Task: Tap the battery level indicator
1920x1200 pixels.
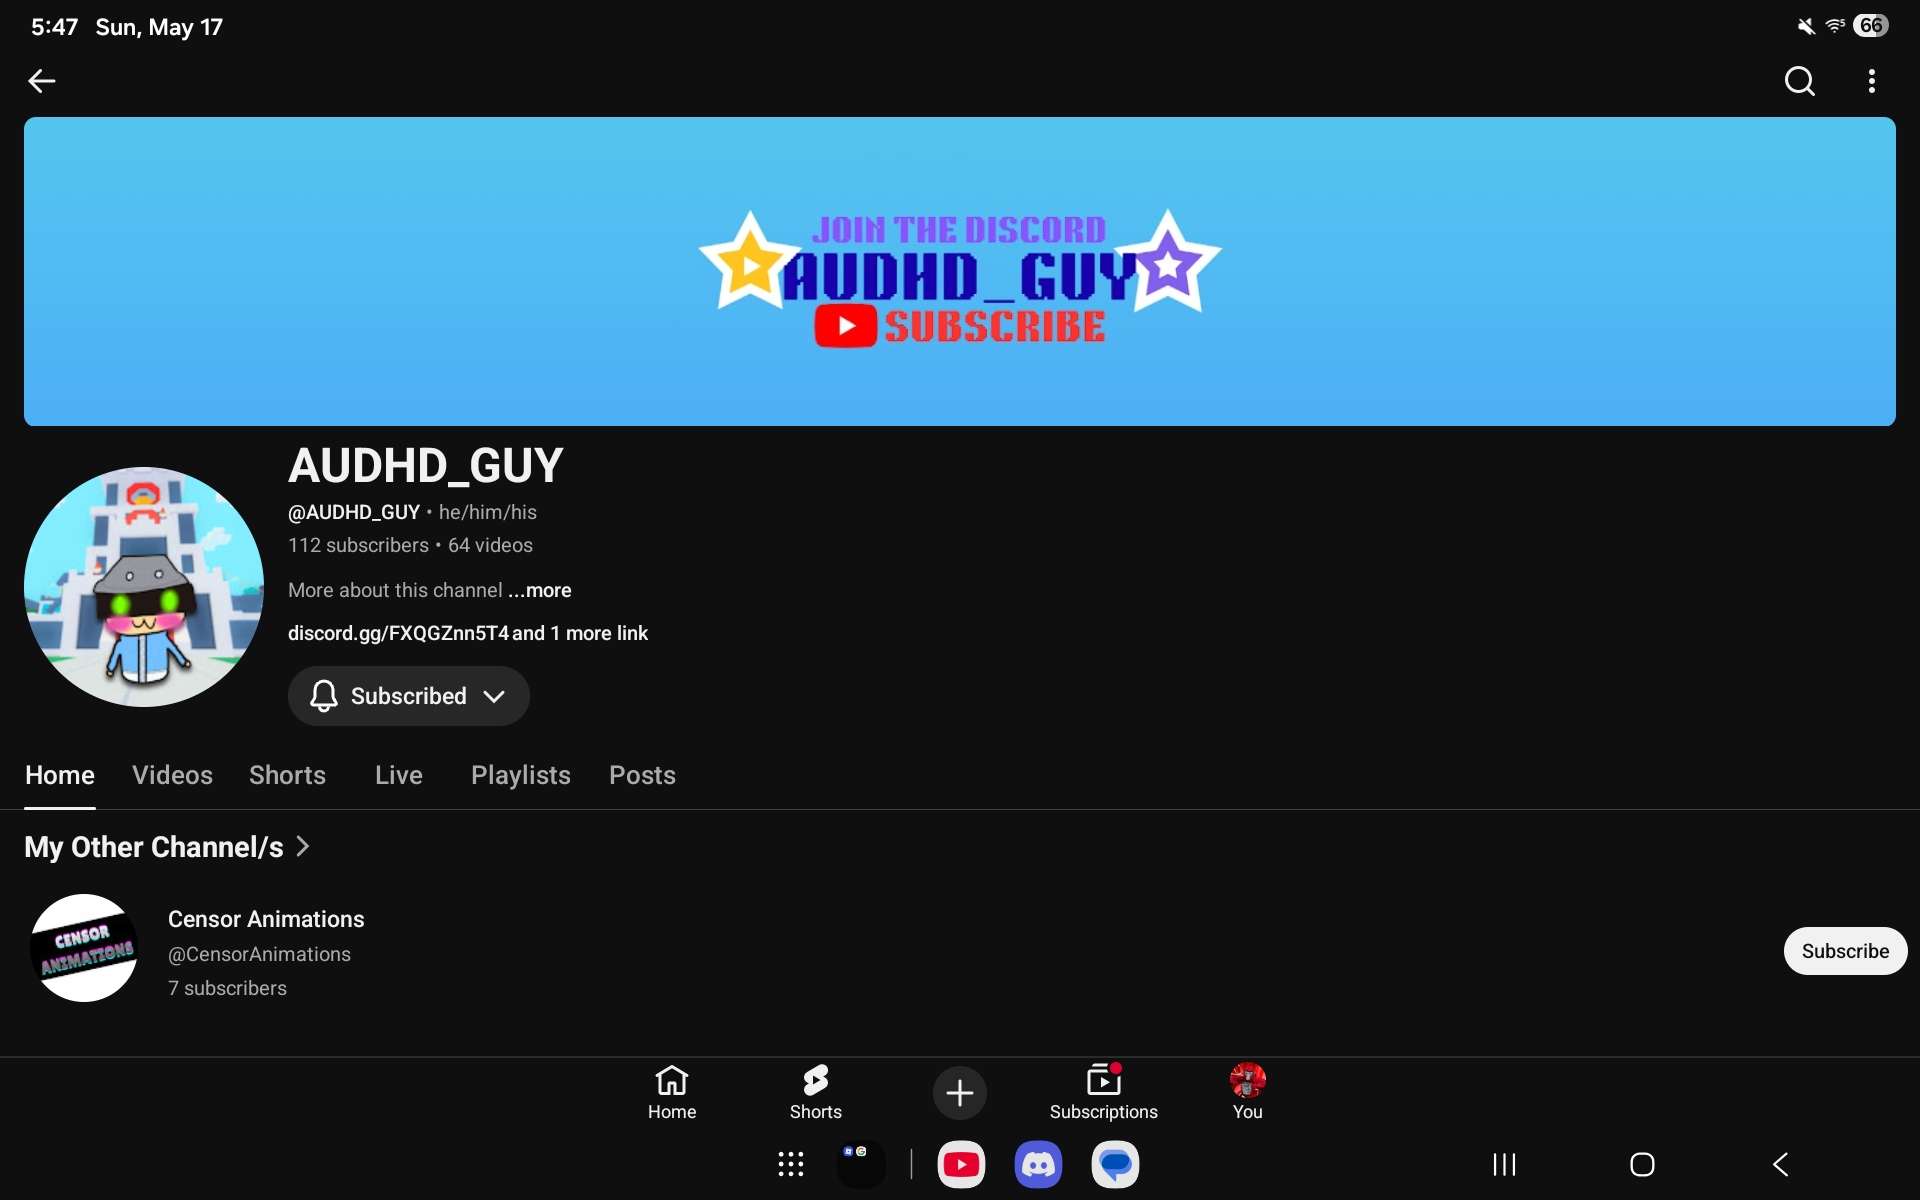Action: (x=1870, y=26)
